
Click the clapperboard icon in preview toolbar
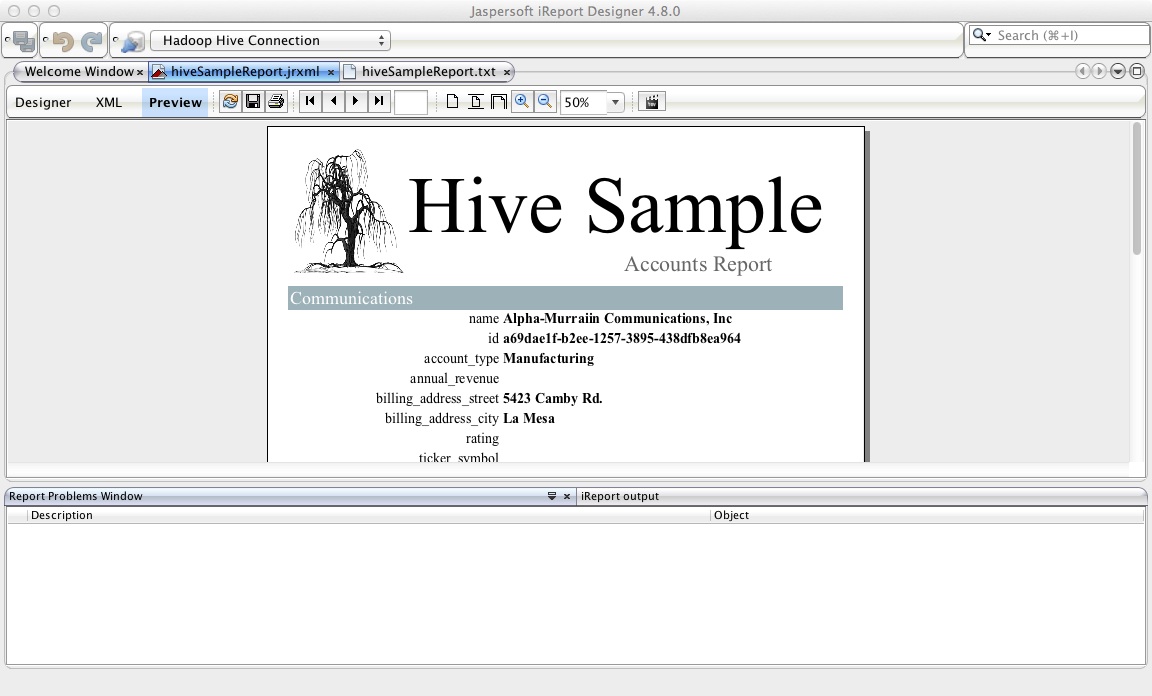coord(652,101)
